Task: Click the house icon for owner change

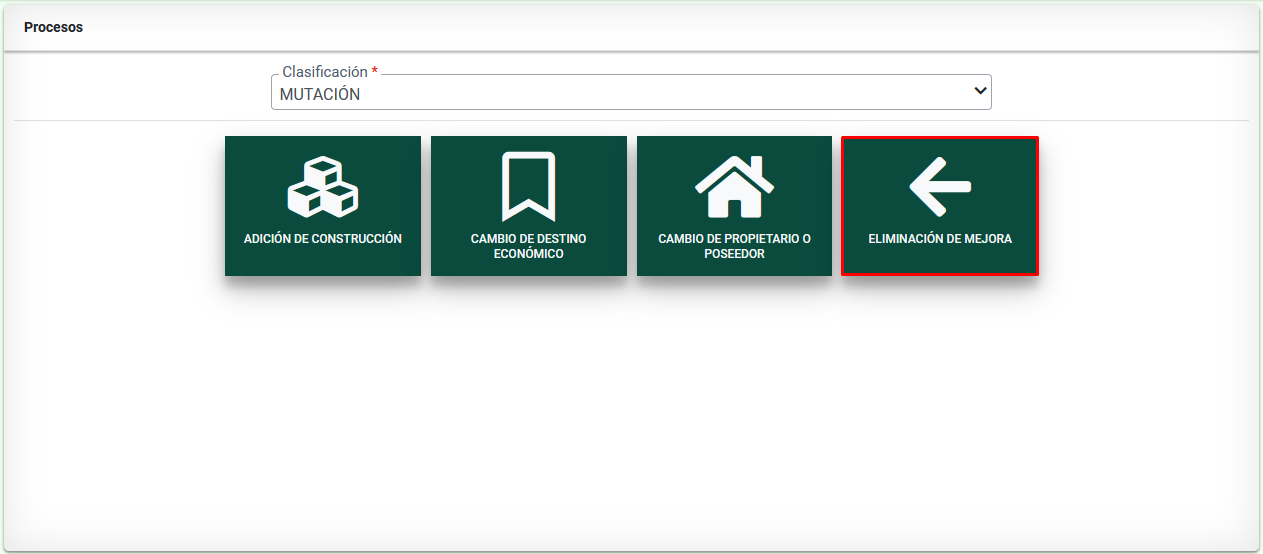Action: point(734,187)
